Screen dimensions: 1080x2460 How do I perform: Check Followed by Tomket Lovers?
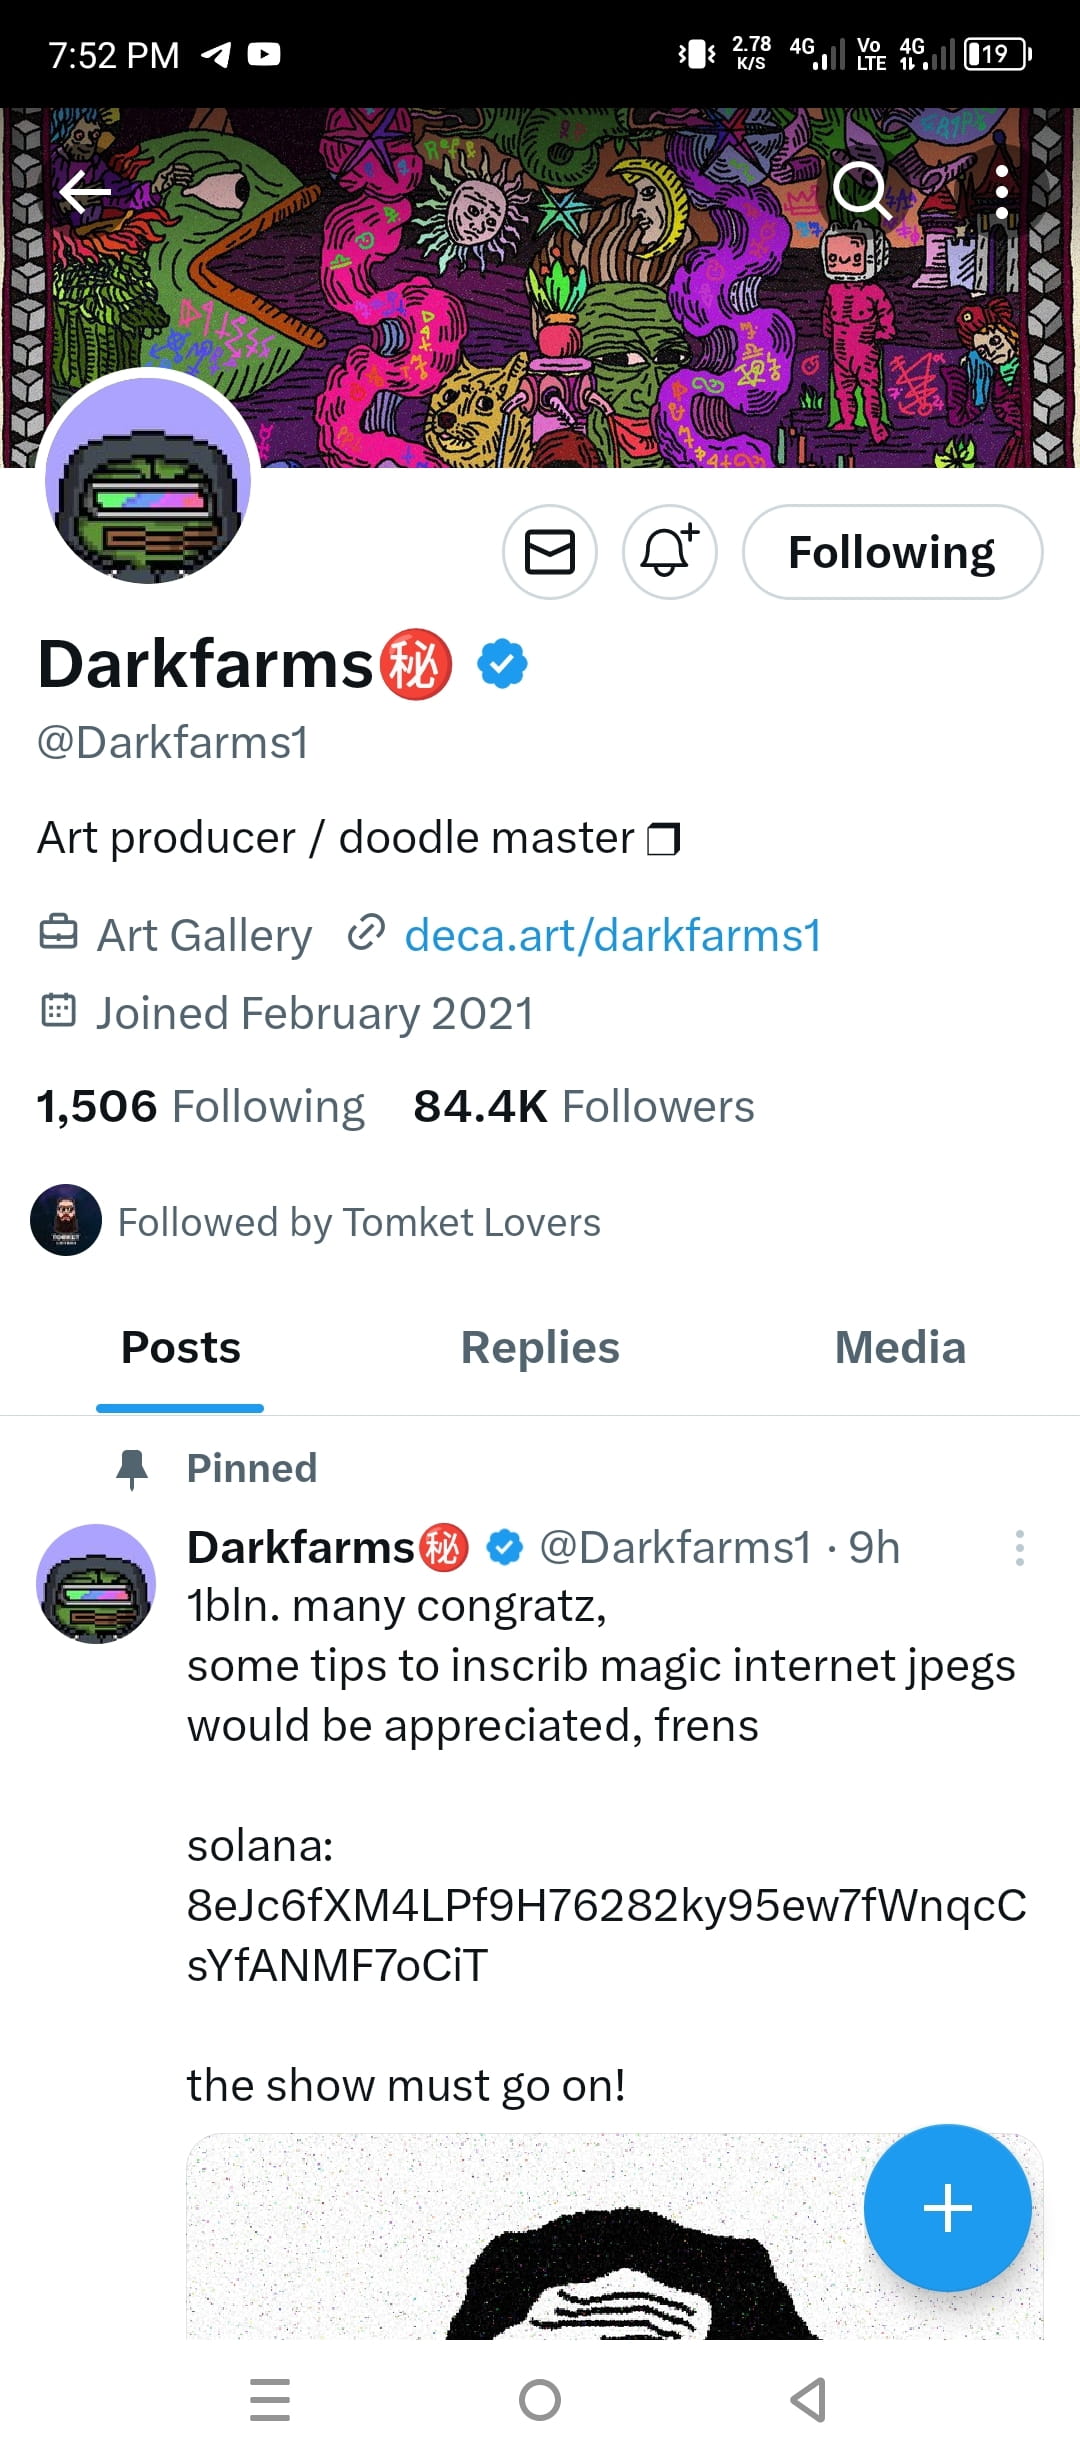click(x=358, y=1221)
